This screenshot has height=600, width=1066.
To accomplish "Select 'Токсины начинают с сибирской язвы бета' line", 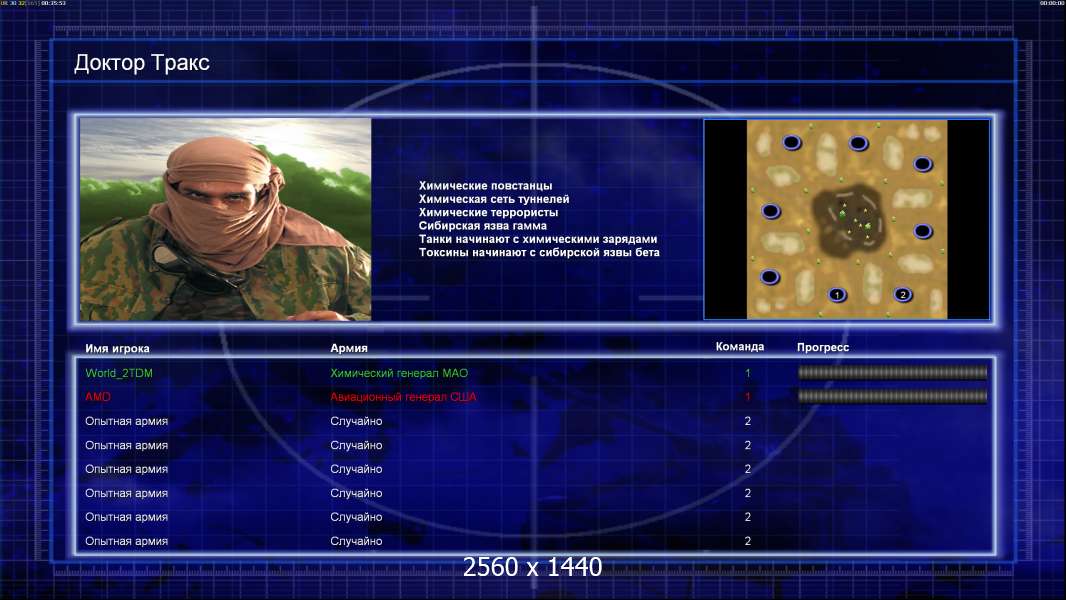I will tap(539, 252).
